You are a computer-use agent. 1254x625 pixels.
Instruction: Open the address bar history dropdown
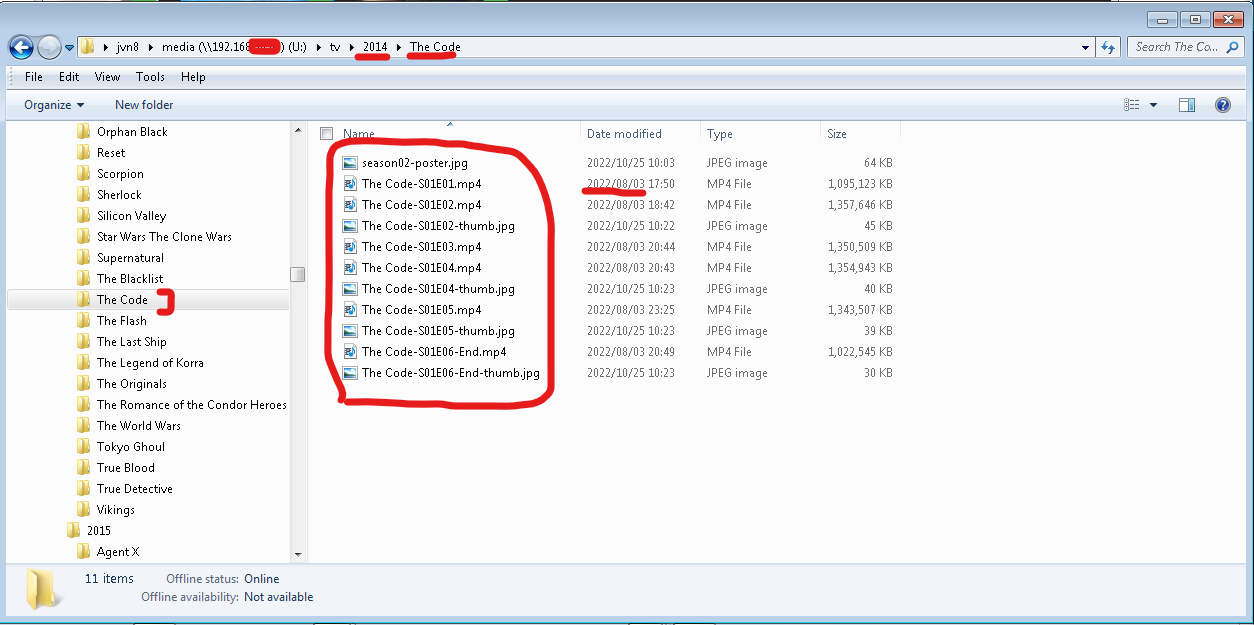(x=1086, y=47)
